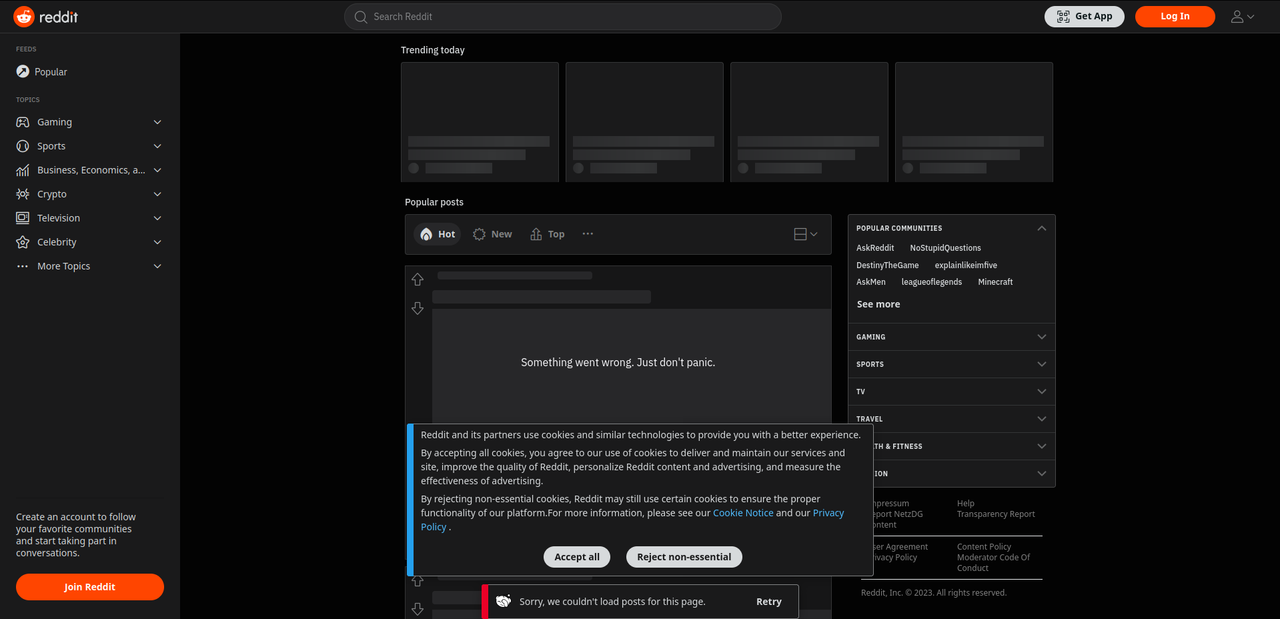The height and width of the screenshot is (619, 1280).
Task: Click Retry to reload posts
Action: (x=769, y=602)
